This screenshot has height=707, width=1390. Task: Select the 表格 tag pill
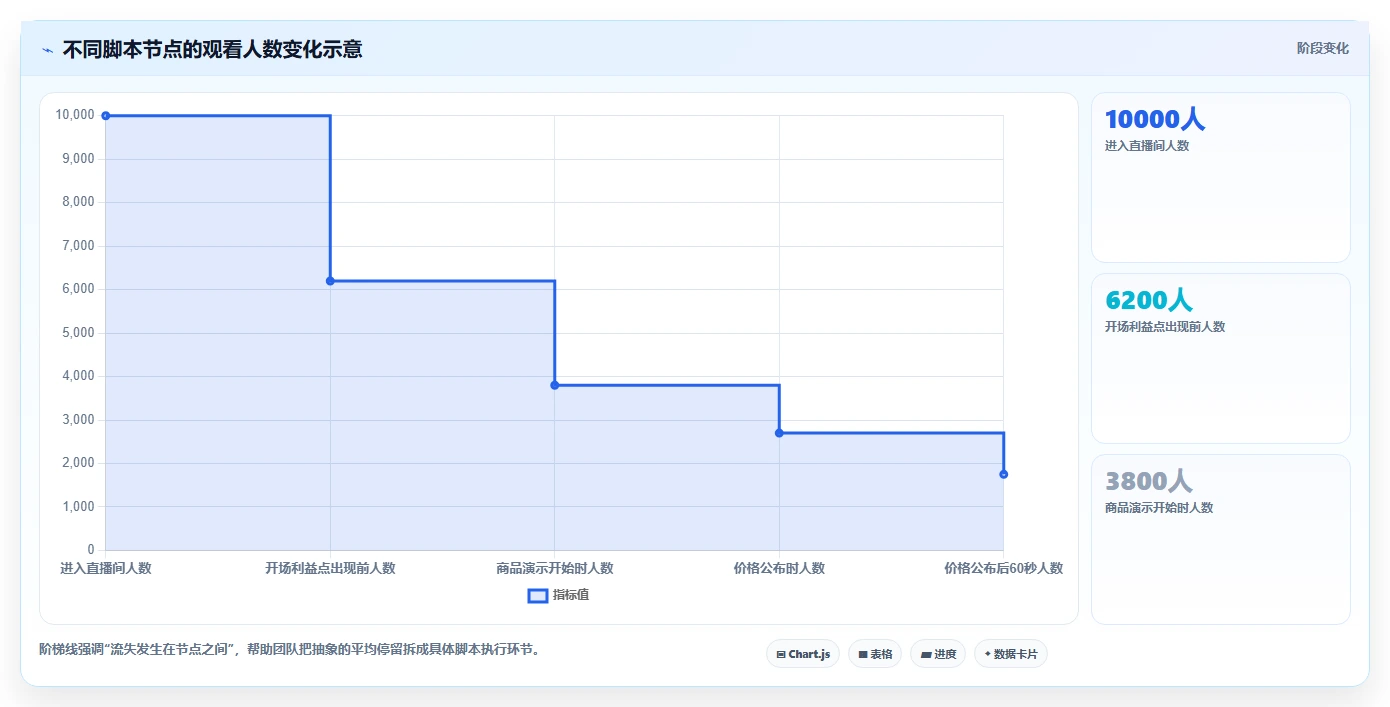coord(874,654)
